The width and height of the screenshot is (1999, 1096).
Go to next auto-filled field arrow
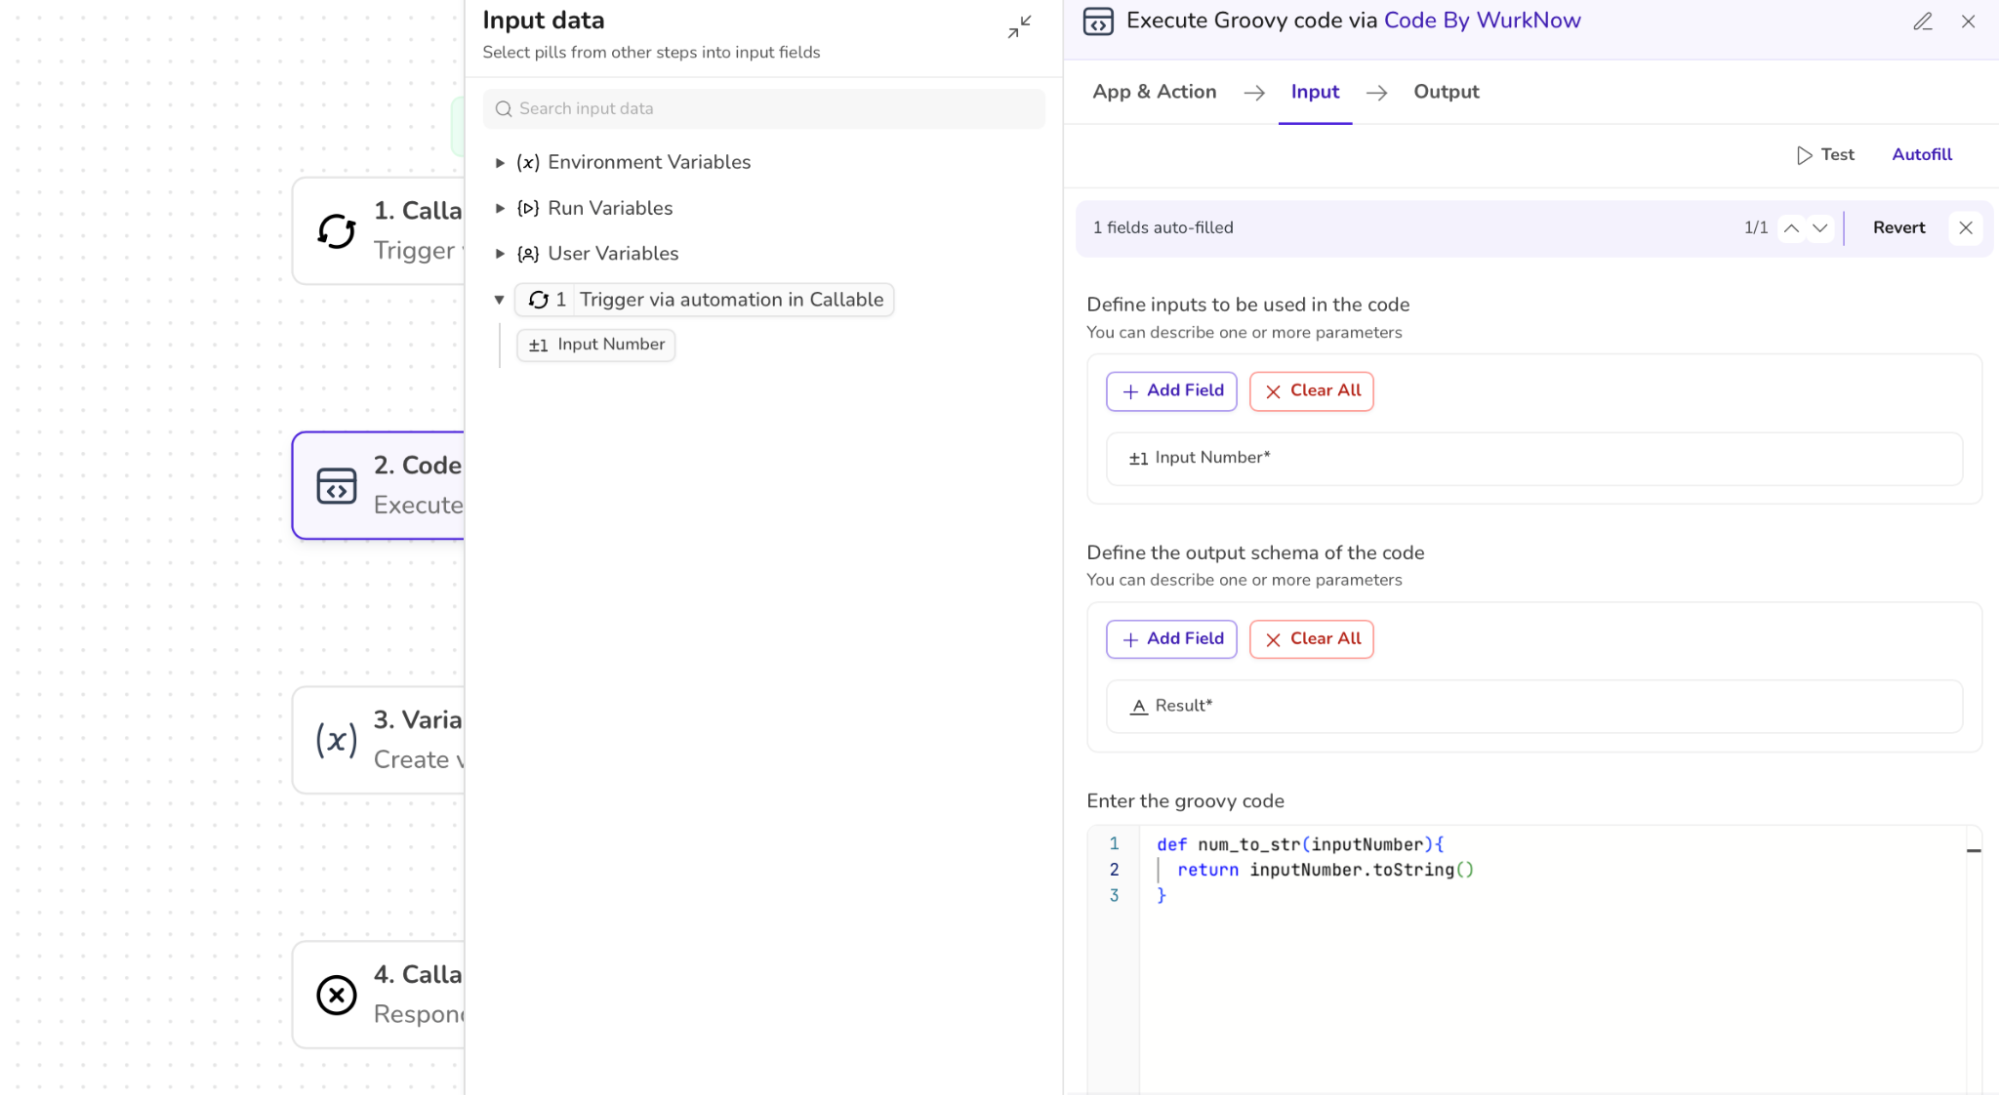click(x=1820, y=228)
